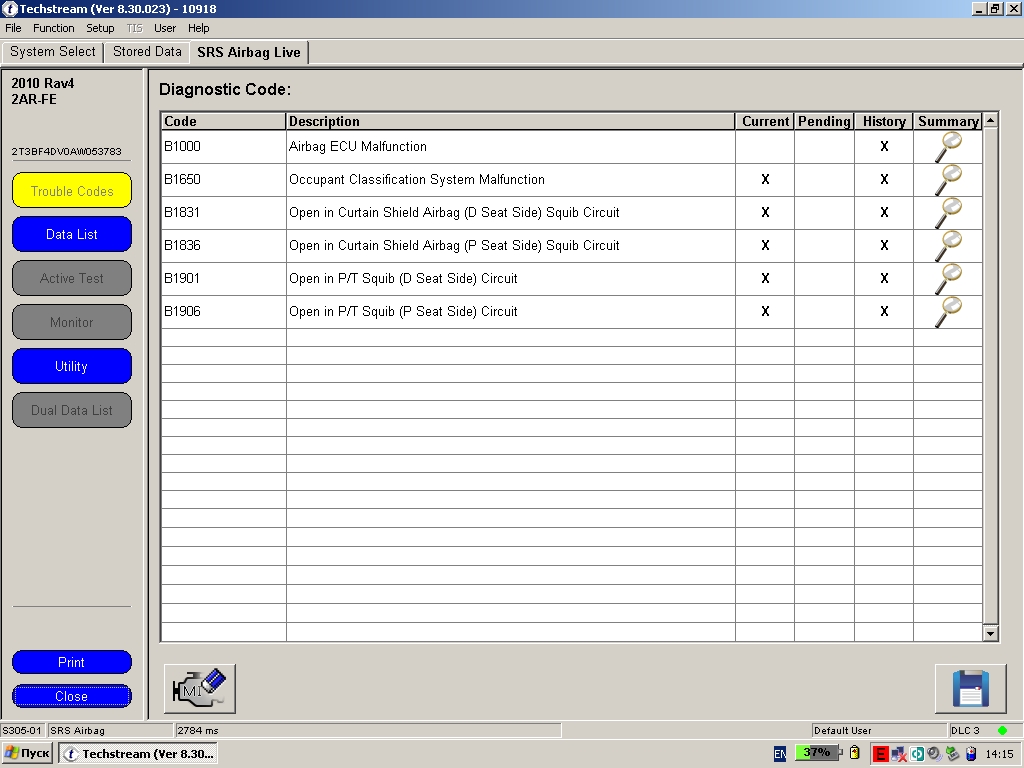The image size is (1024, 768).
Task: Click the 14:15 taskbar clock
Action: tap(999, 754)
